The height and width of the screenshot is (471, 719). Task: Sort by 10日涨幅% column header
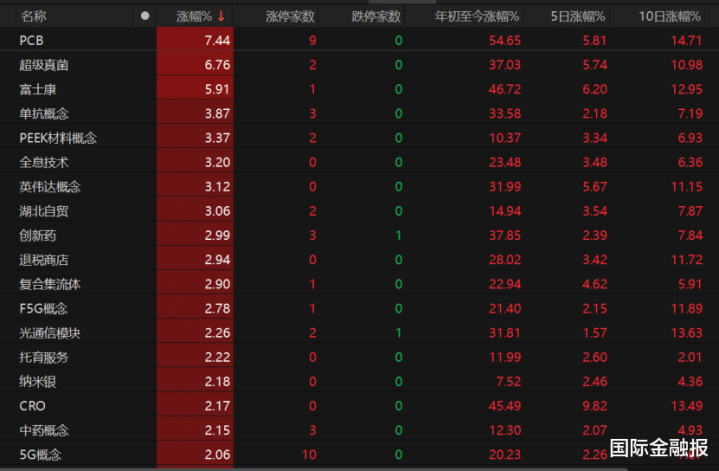coord(669,17)
